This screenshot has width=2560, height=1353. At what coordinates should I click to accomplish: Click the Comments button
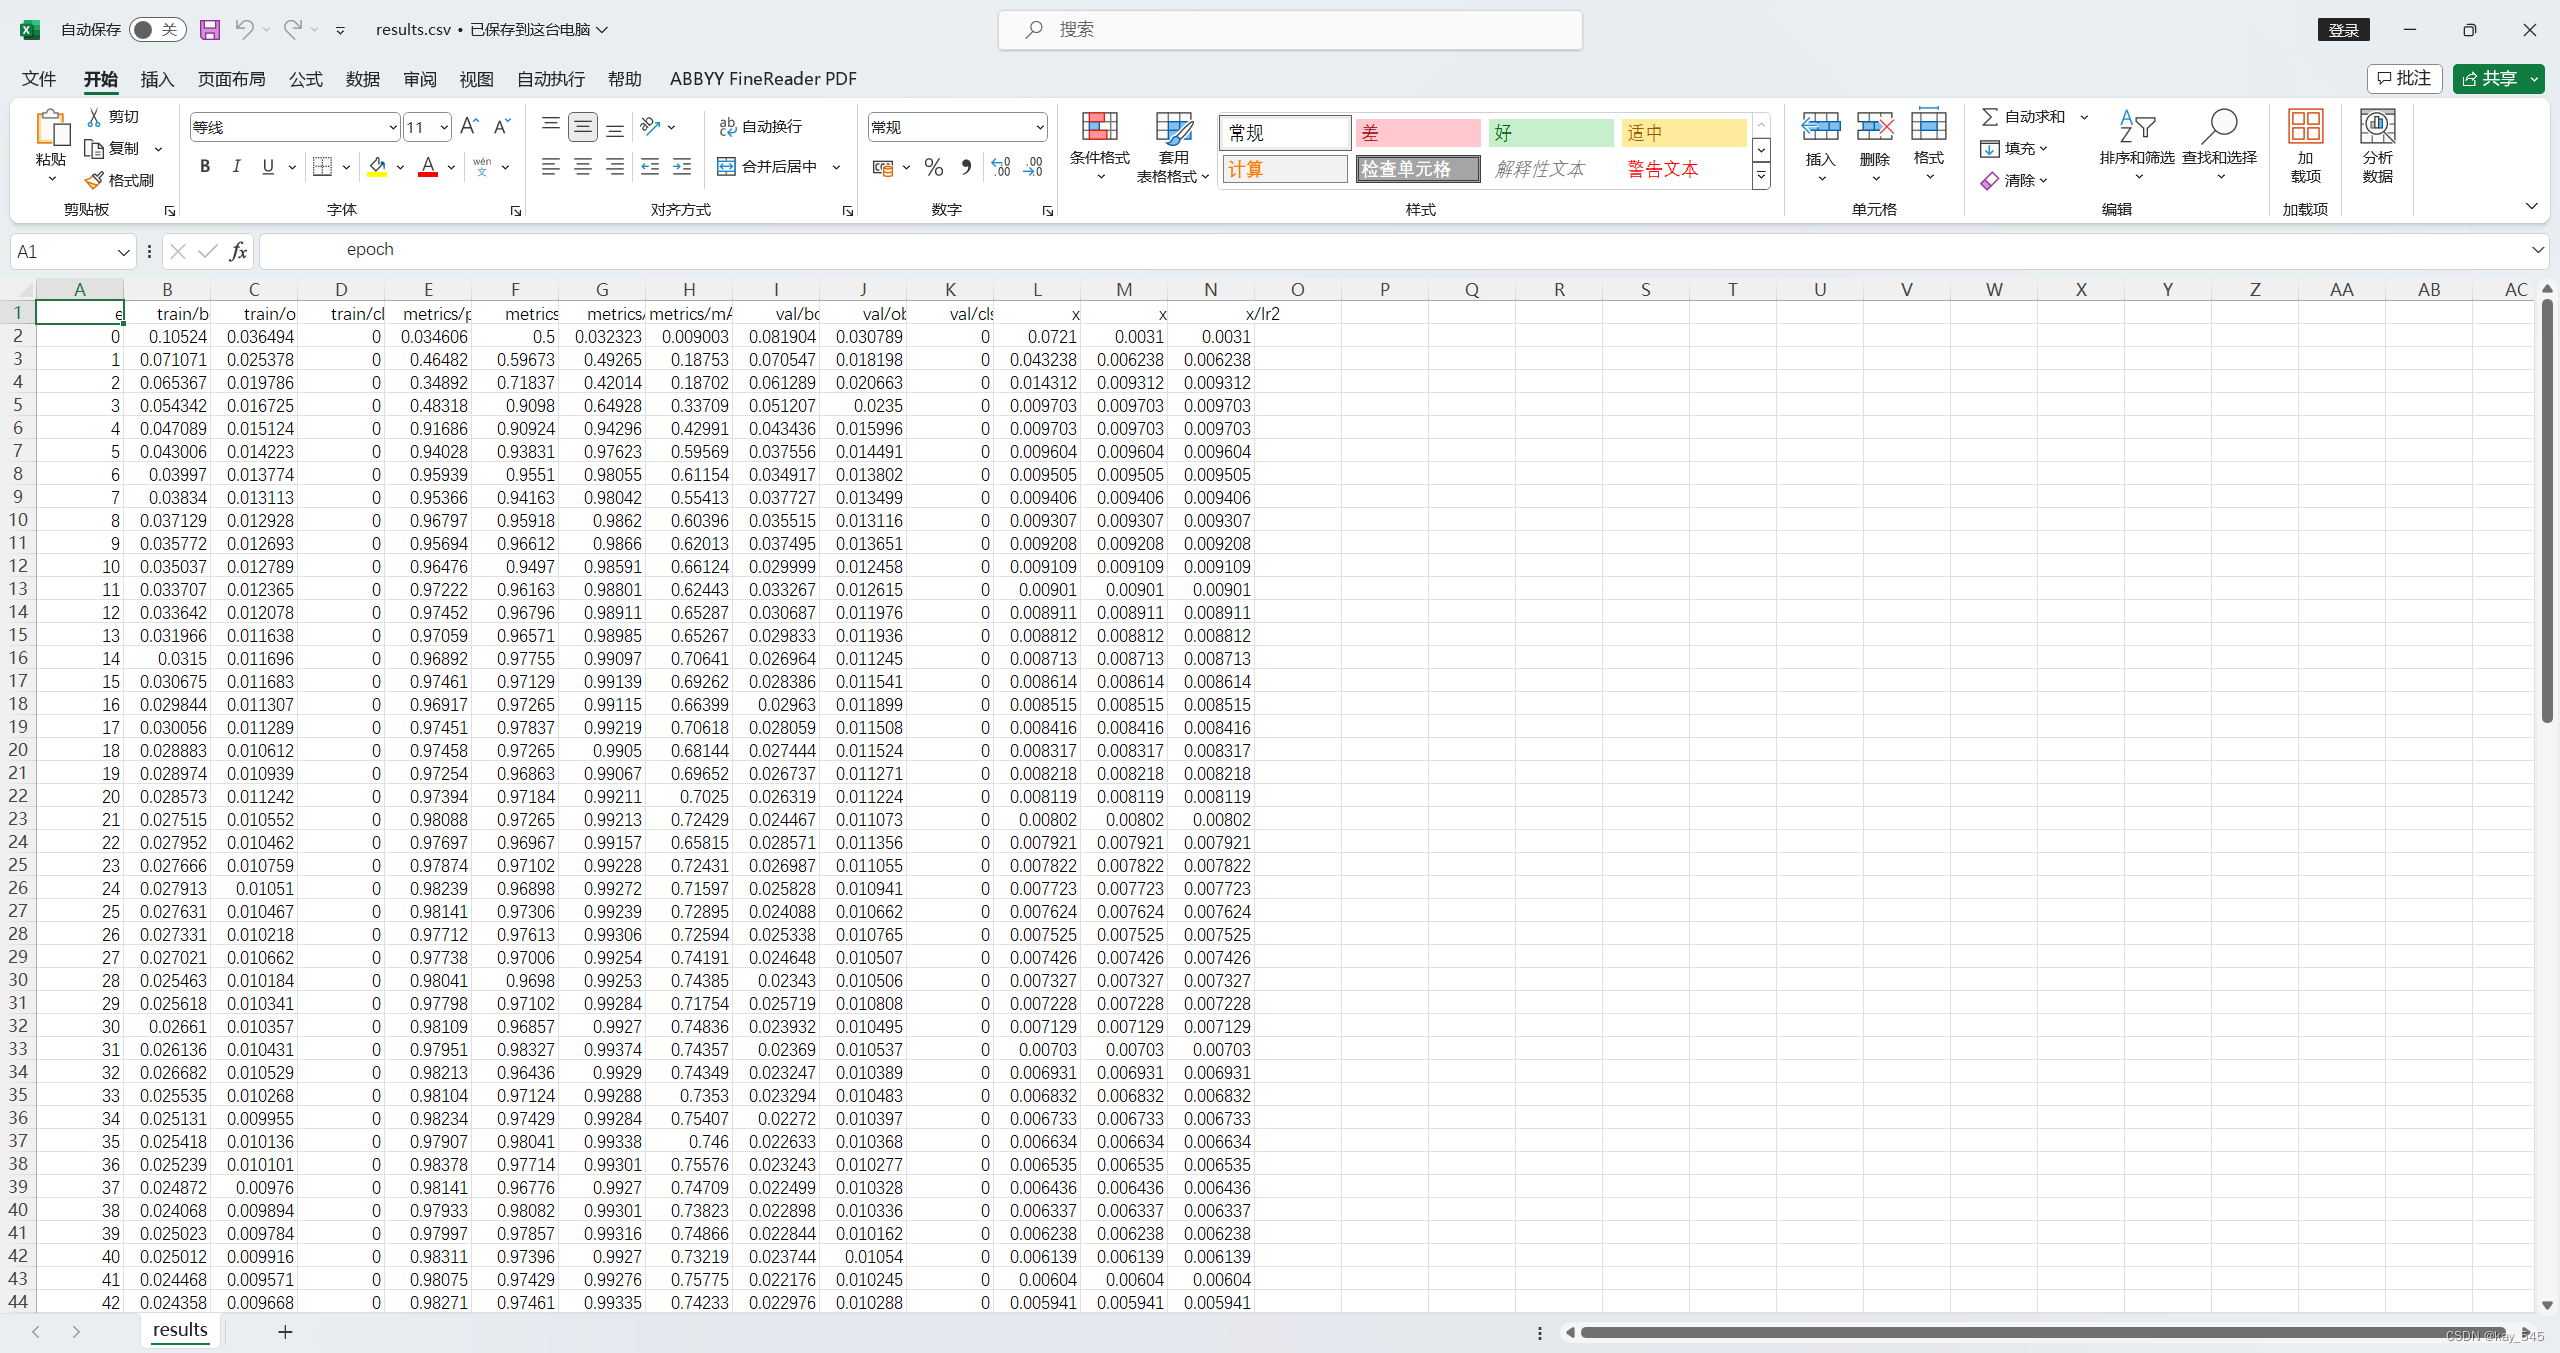pyautogui.click(x=2404, y=79)
